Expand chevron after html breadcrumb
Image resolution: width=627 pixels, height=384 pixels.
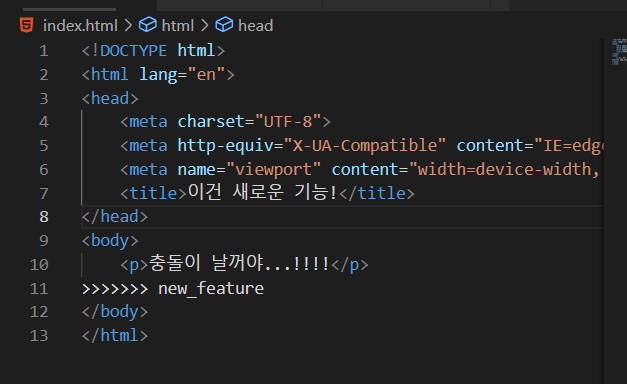coord(204,26)
